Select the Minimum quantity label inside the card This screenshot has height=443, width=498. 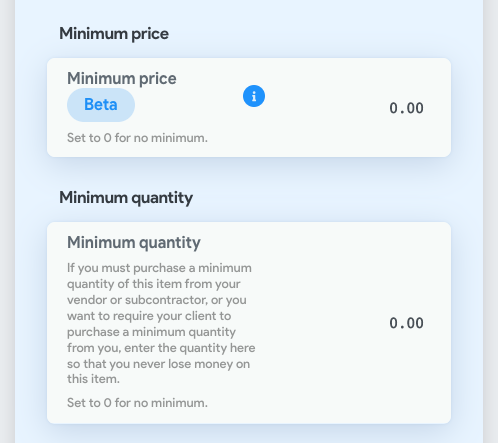(x=134, y=242)
